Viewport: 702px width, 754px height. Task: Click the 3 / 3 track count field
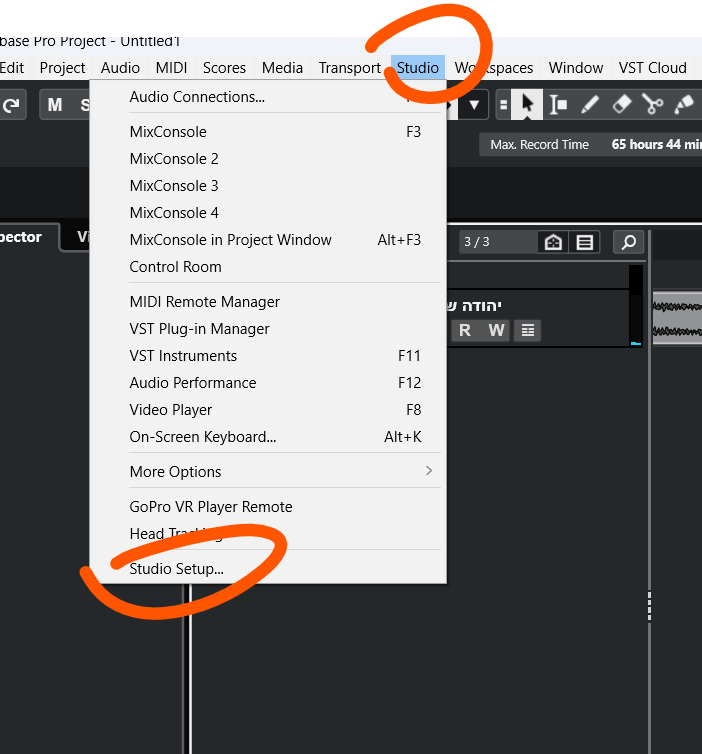[498, 242]
